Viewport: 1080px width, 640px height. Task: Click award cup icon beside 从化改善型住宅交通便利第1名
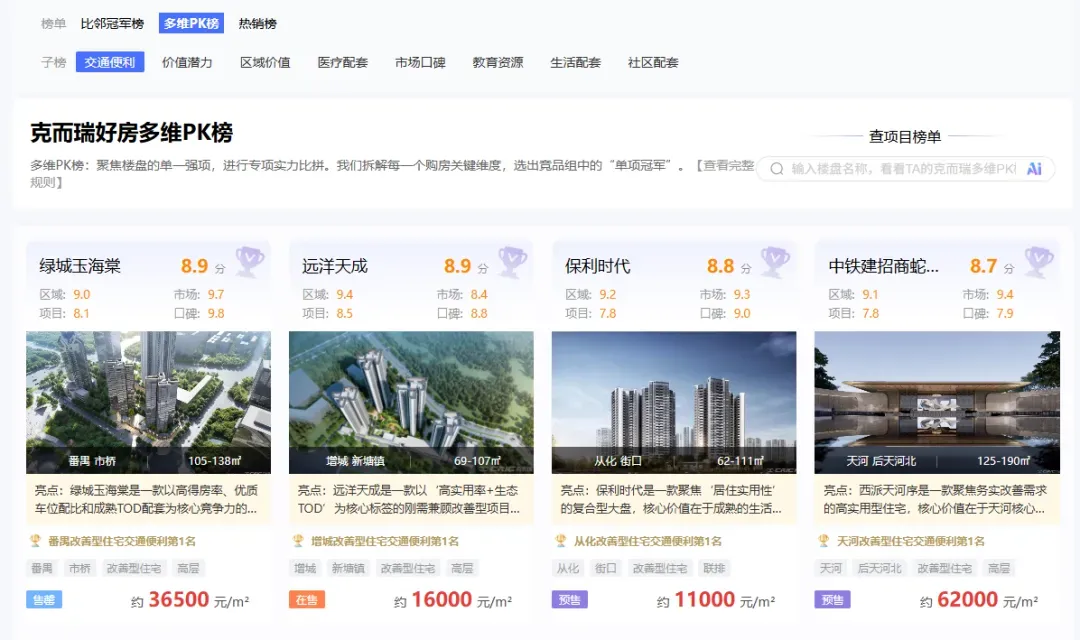pyautogui.click(x=561, y=541)
